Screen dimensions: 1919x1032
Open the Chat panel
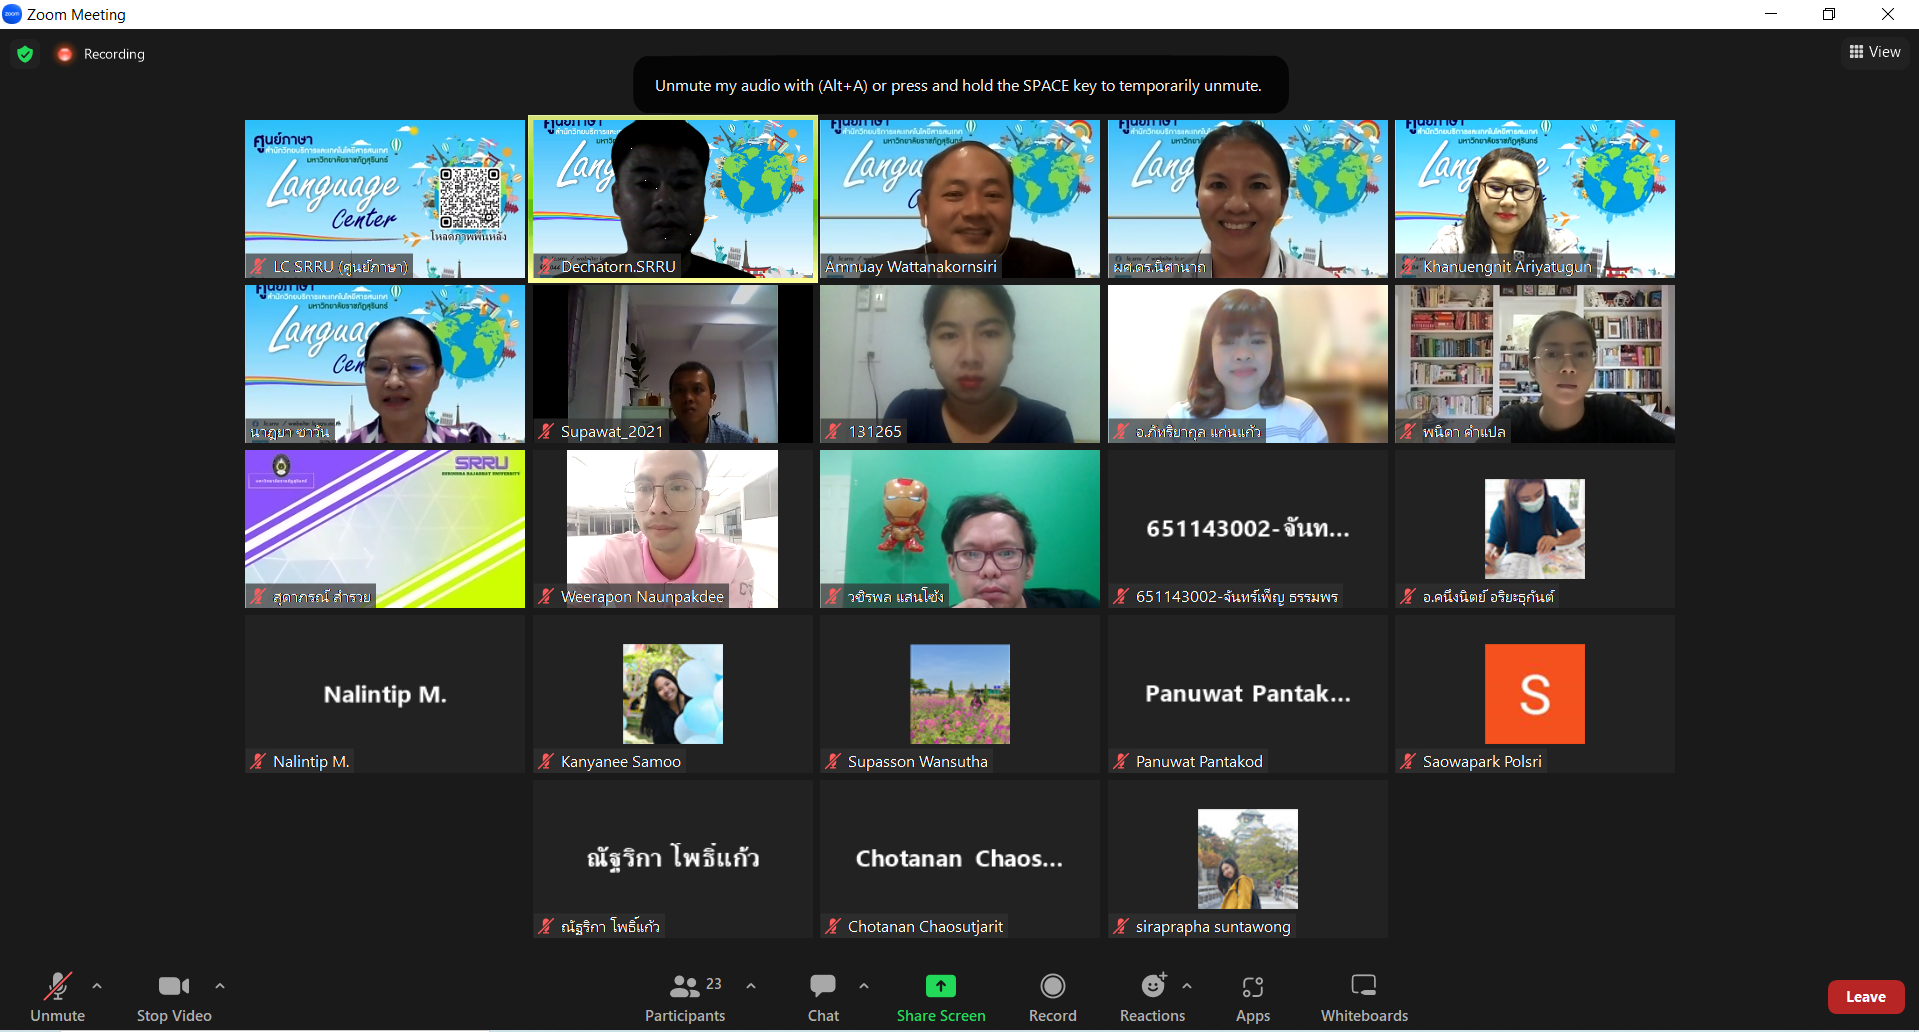point(823,997)
